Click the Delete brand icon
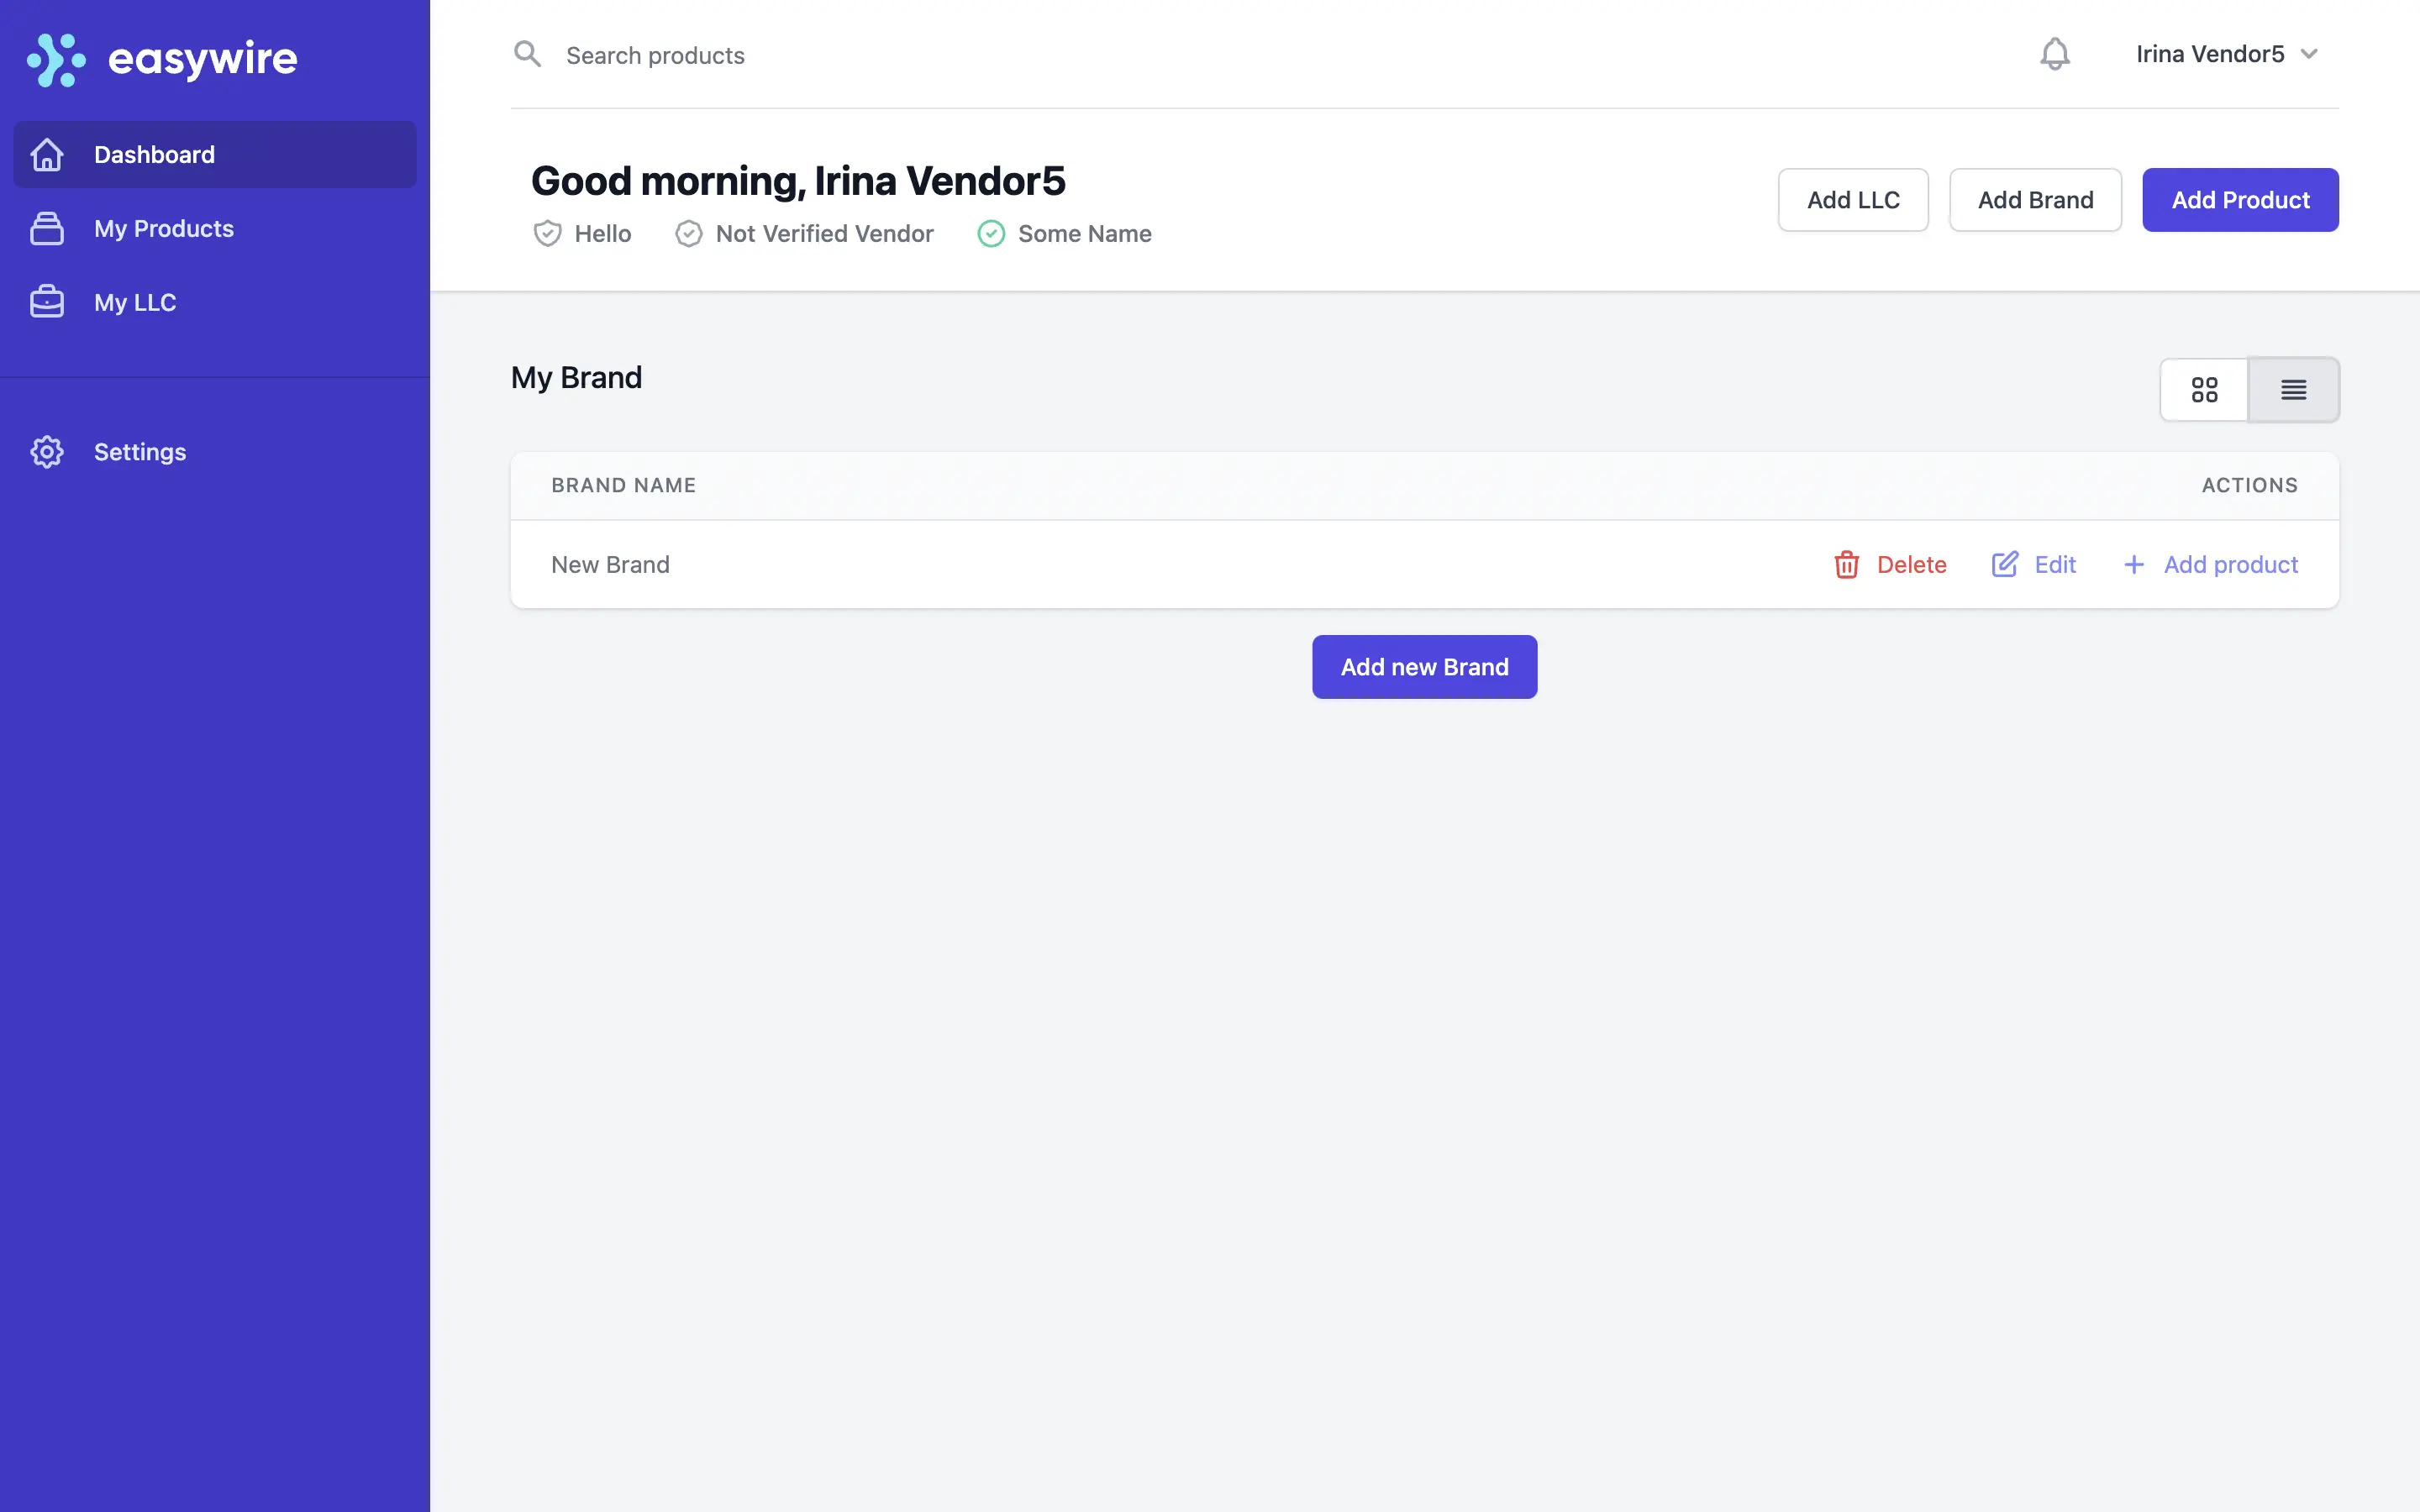2420x1512 pixels. (1847, 564)
